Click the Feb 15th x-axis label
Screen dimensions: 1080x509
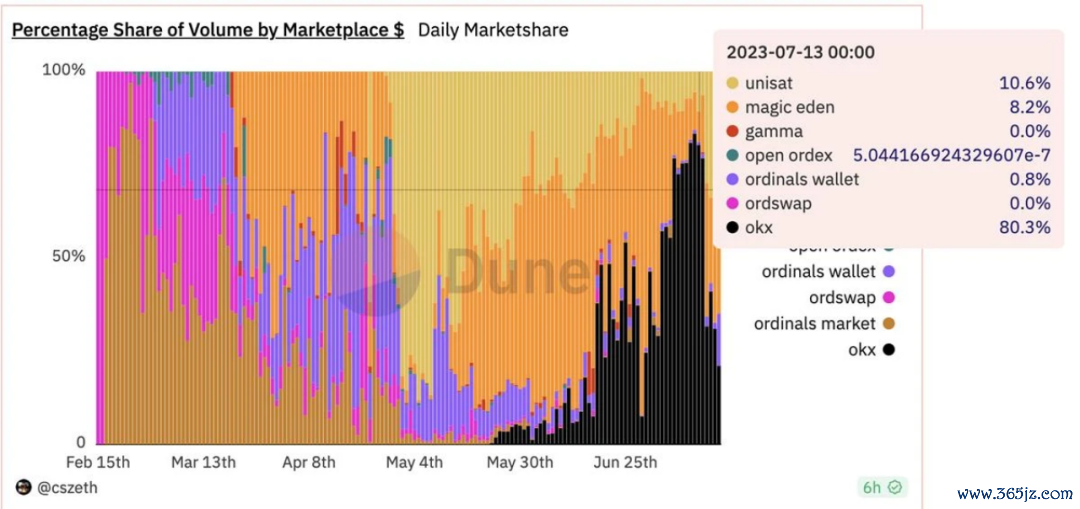pyautogui.click(x=98, y=462)
